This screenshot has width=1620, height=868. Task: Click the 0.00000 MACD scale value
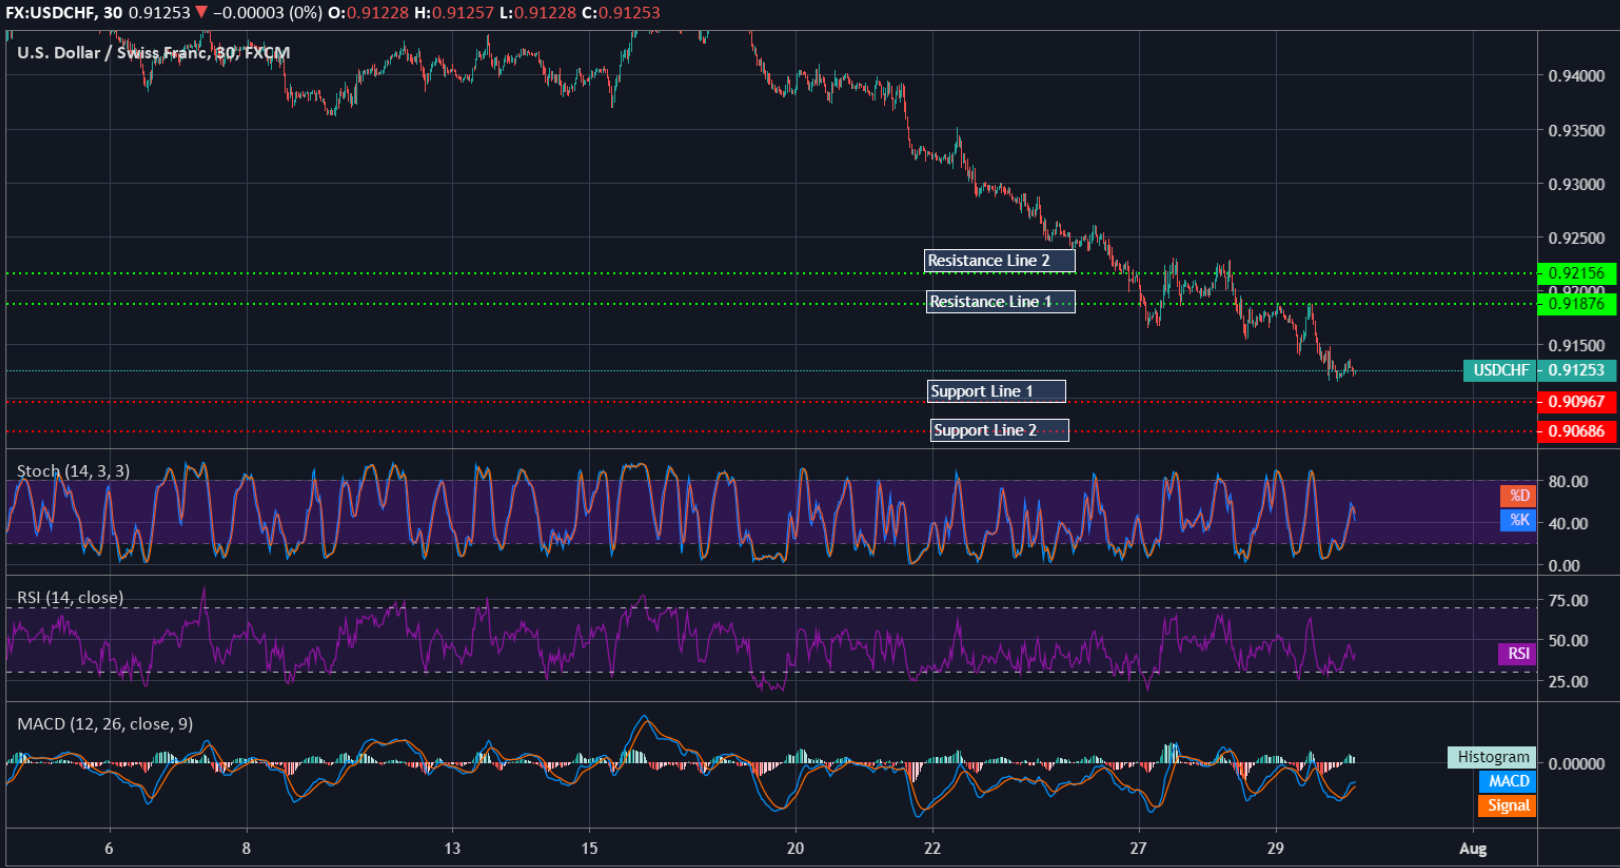click(x=1576, y=764)
